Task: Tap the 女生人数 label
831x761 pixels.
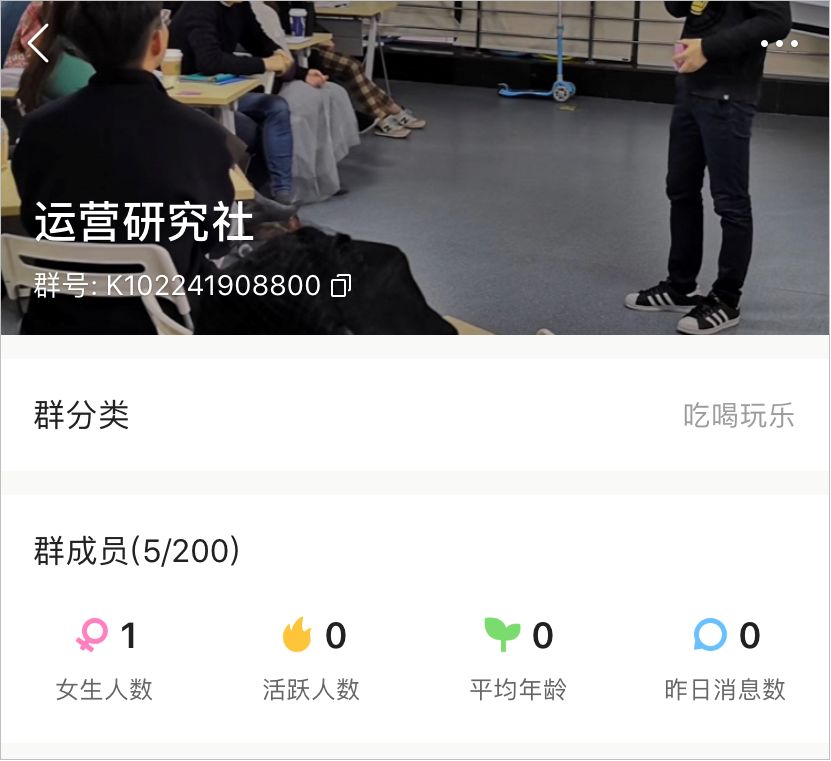Action: [x=104, y=689]
